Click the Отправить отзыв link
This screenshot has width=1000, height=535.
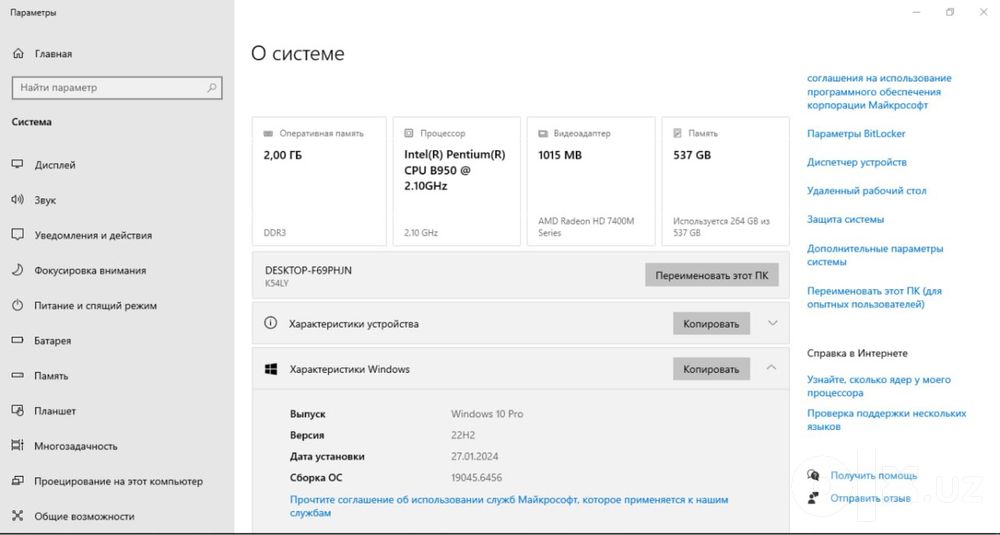(x=871, y=498)
